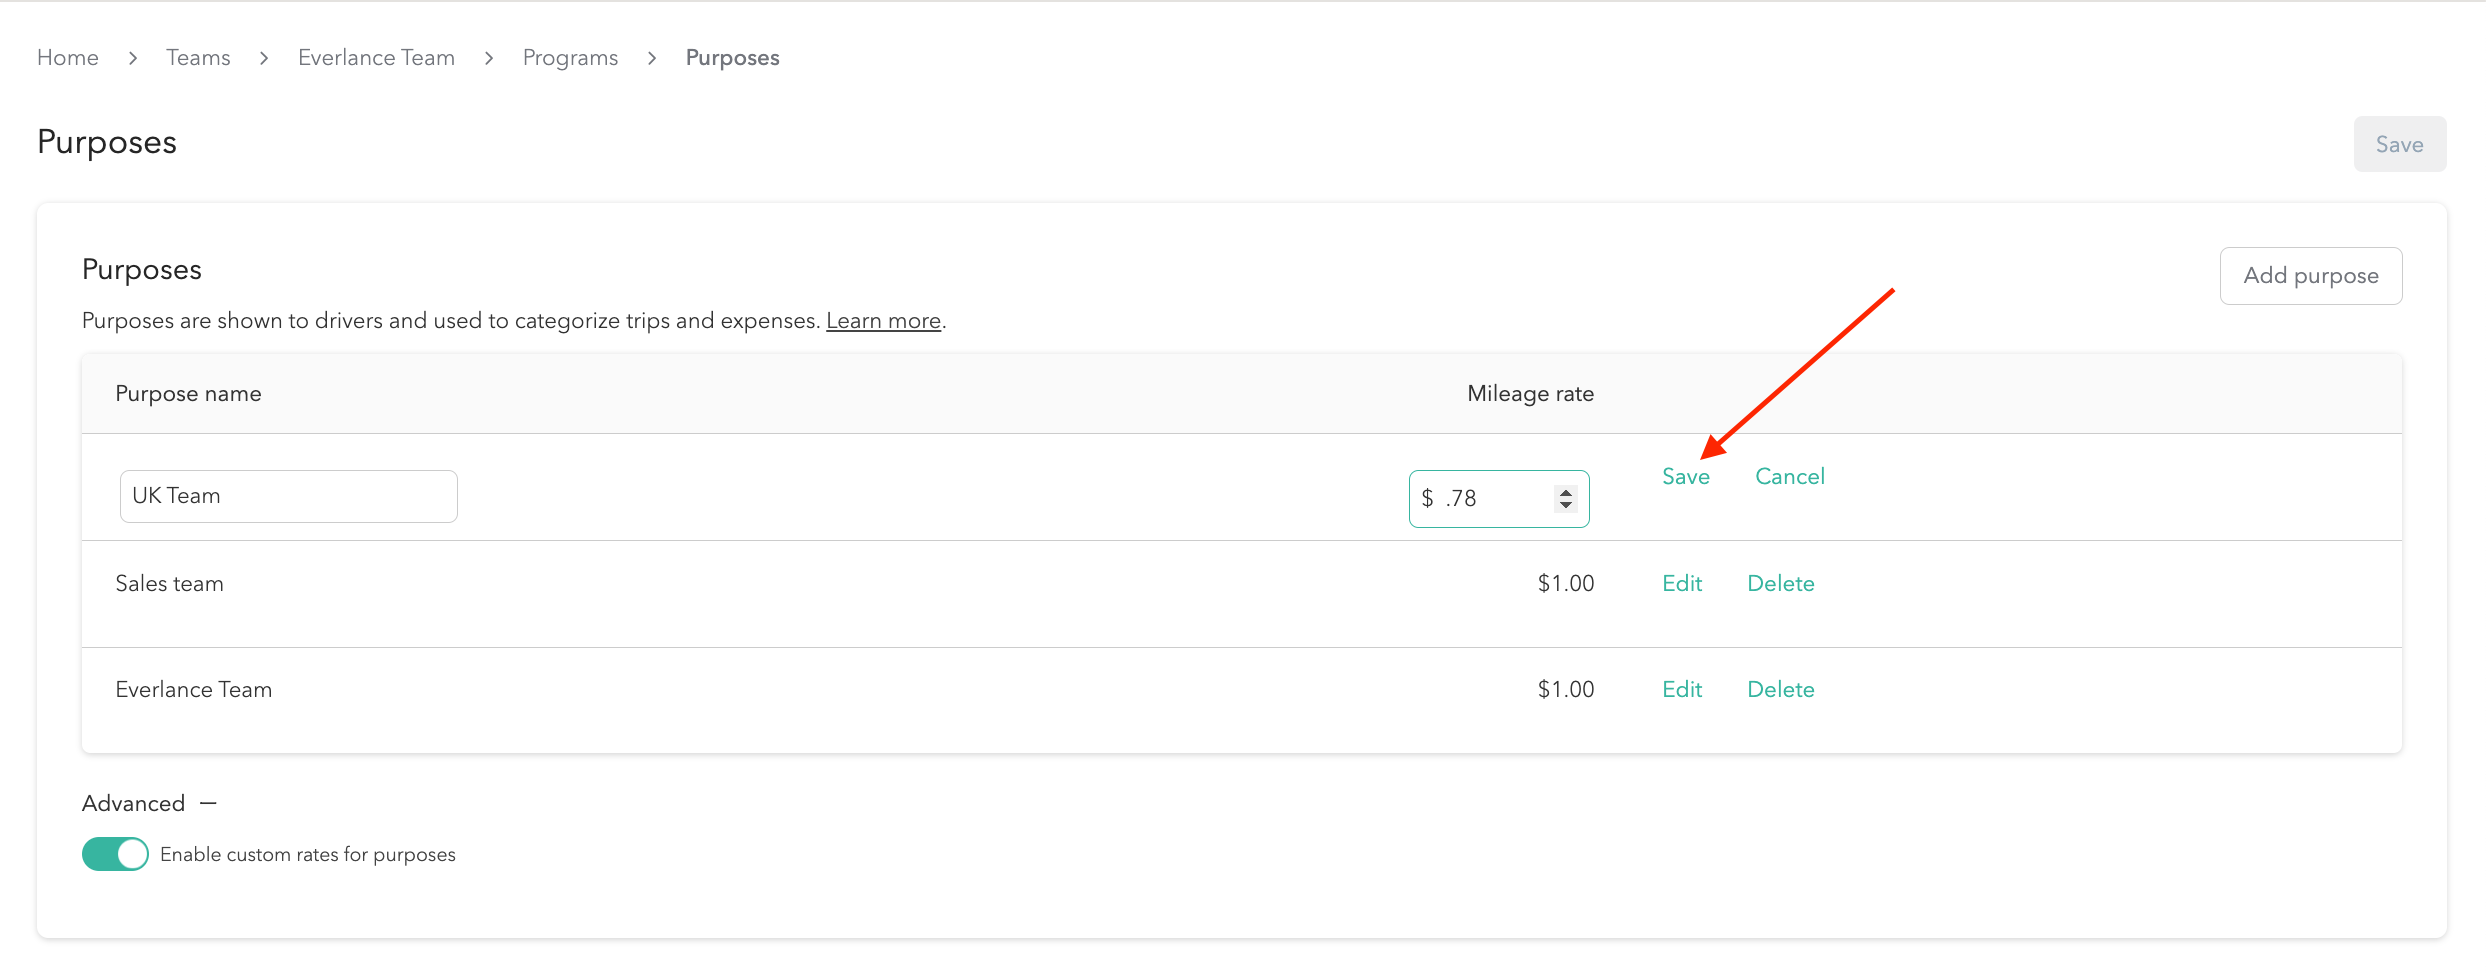Cancel editing the UK Team row
This screenshot has width=2486, height=978.
[1789, 477]
